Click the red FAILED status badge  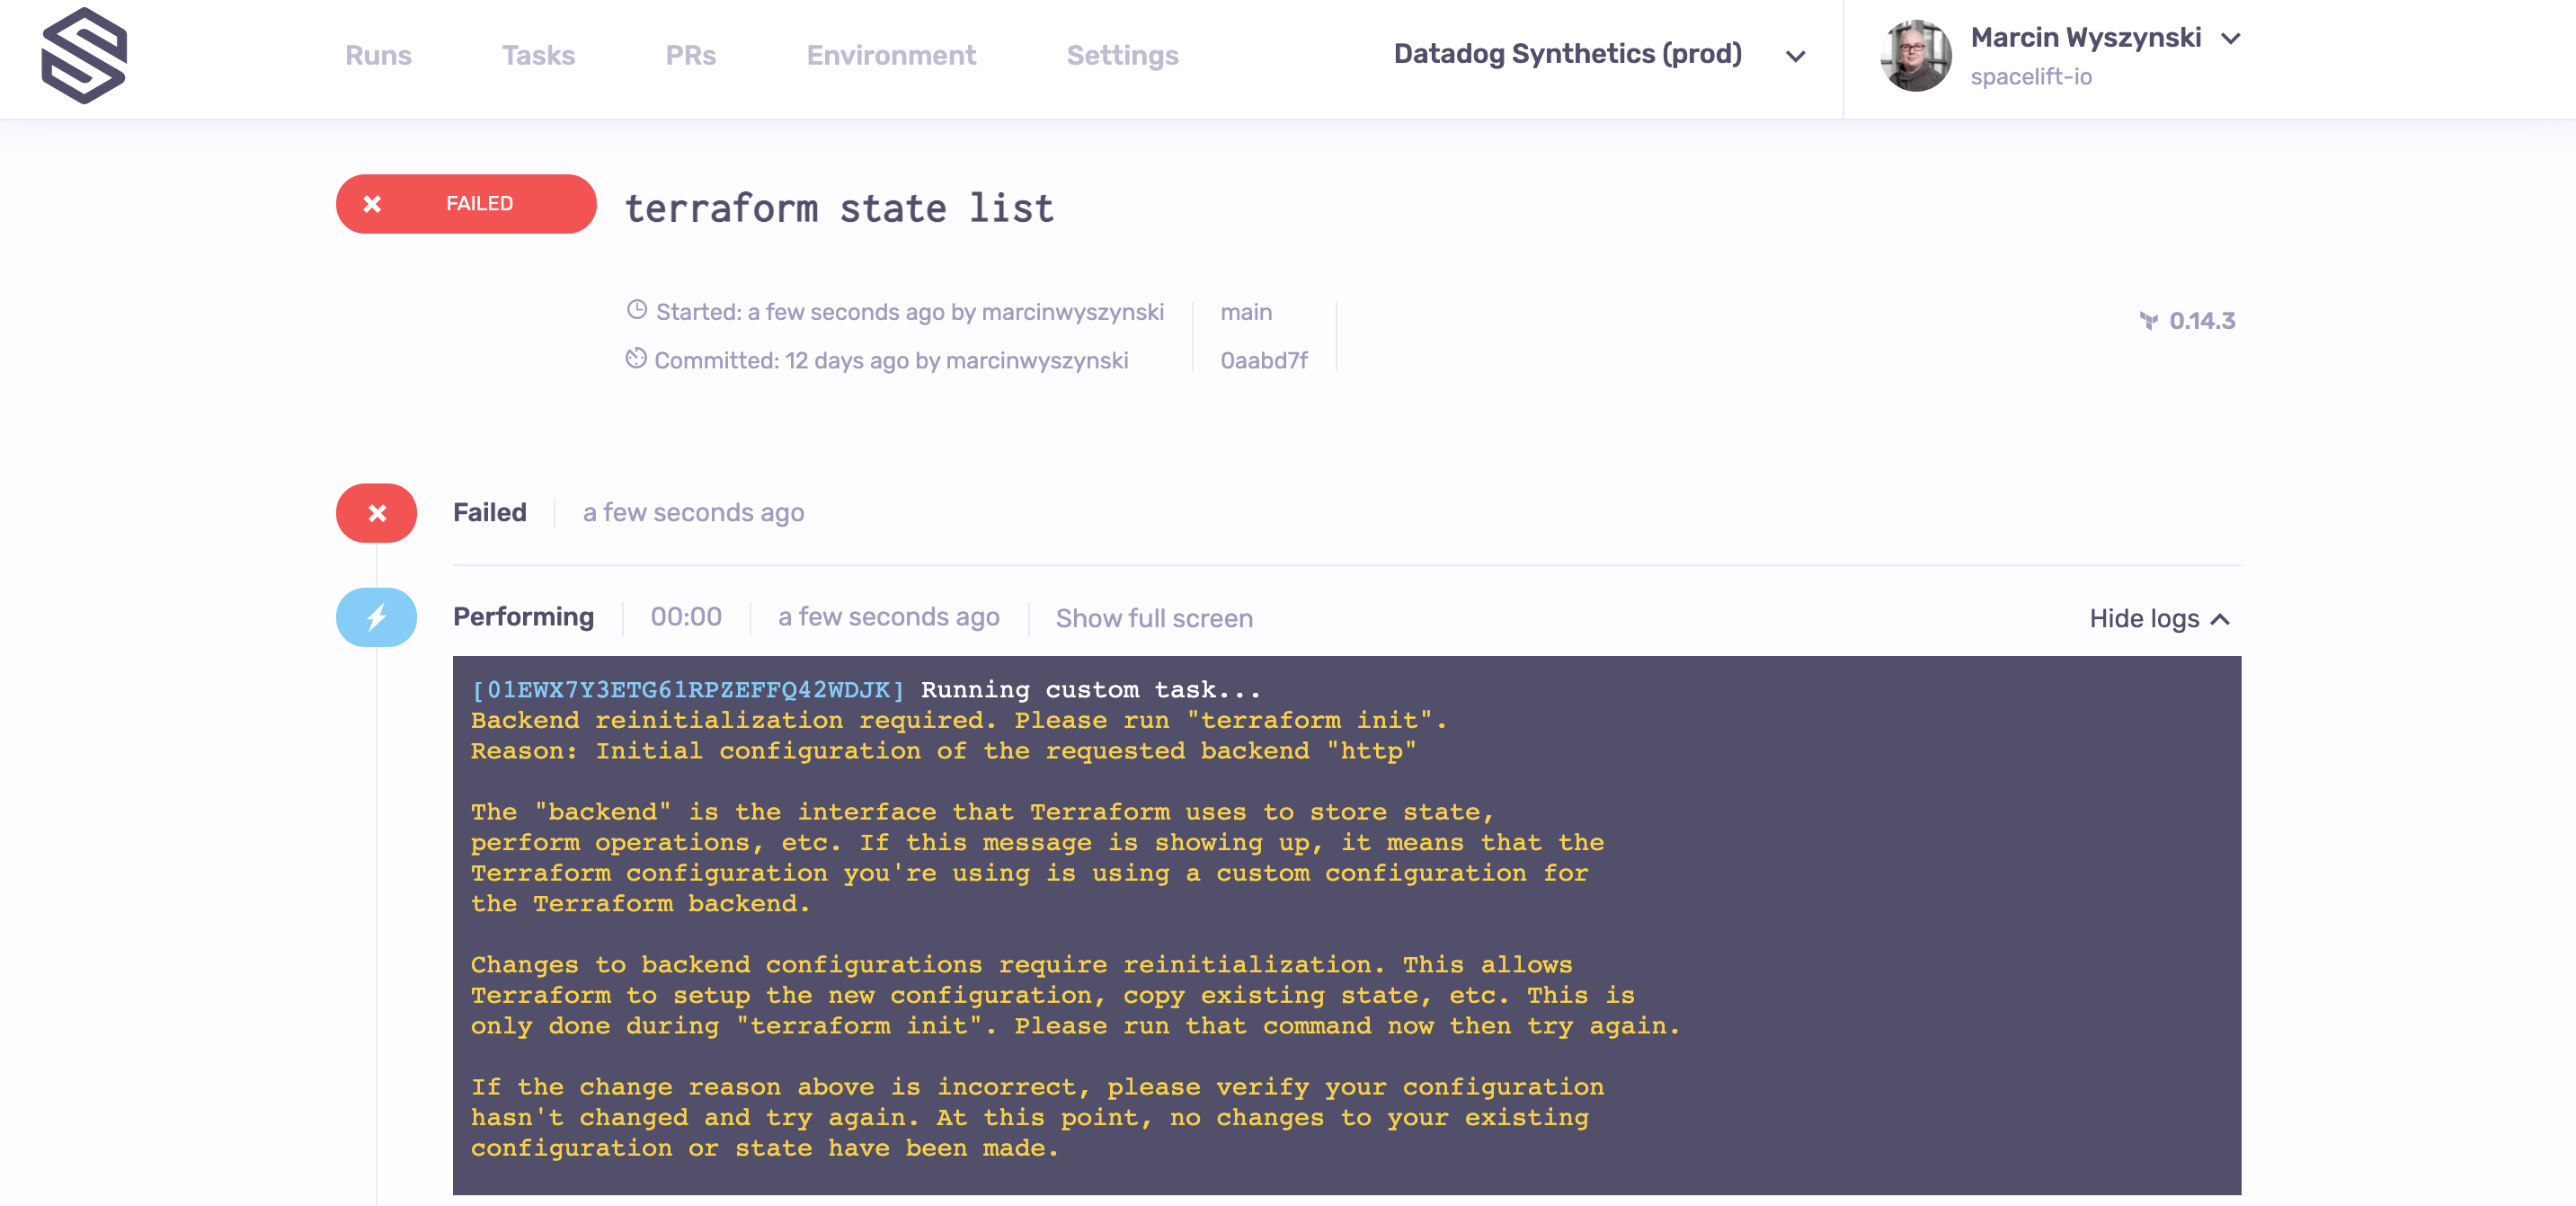click(466, 204)
